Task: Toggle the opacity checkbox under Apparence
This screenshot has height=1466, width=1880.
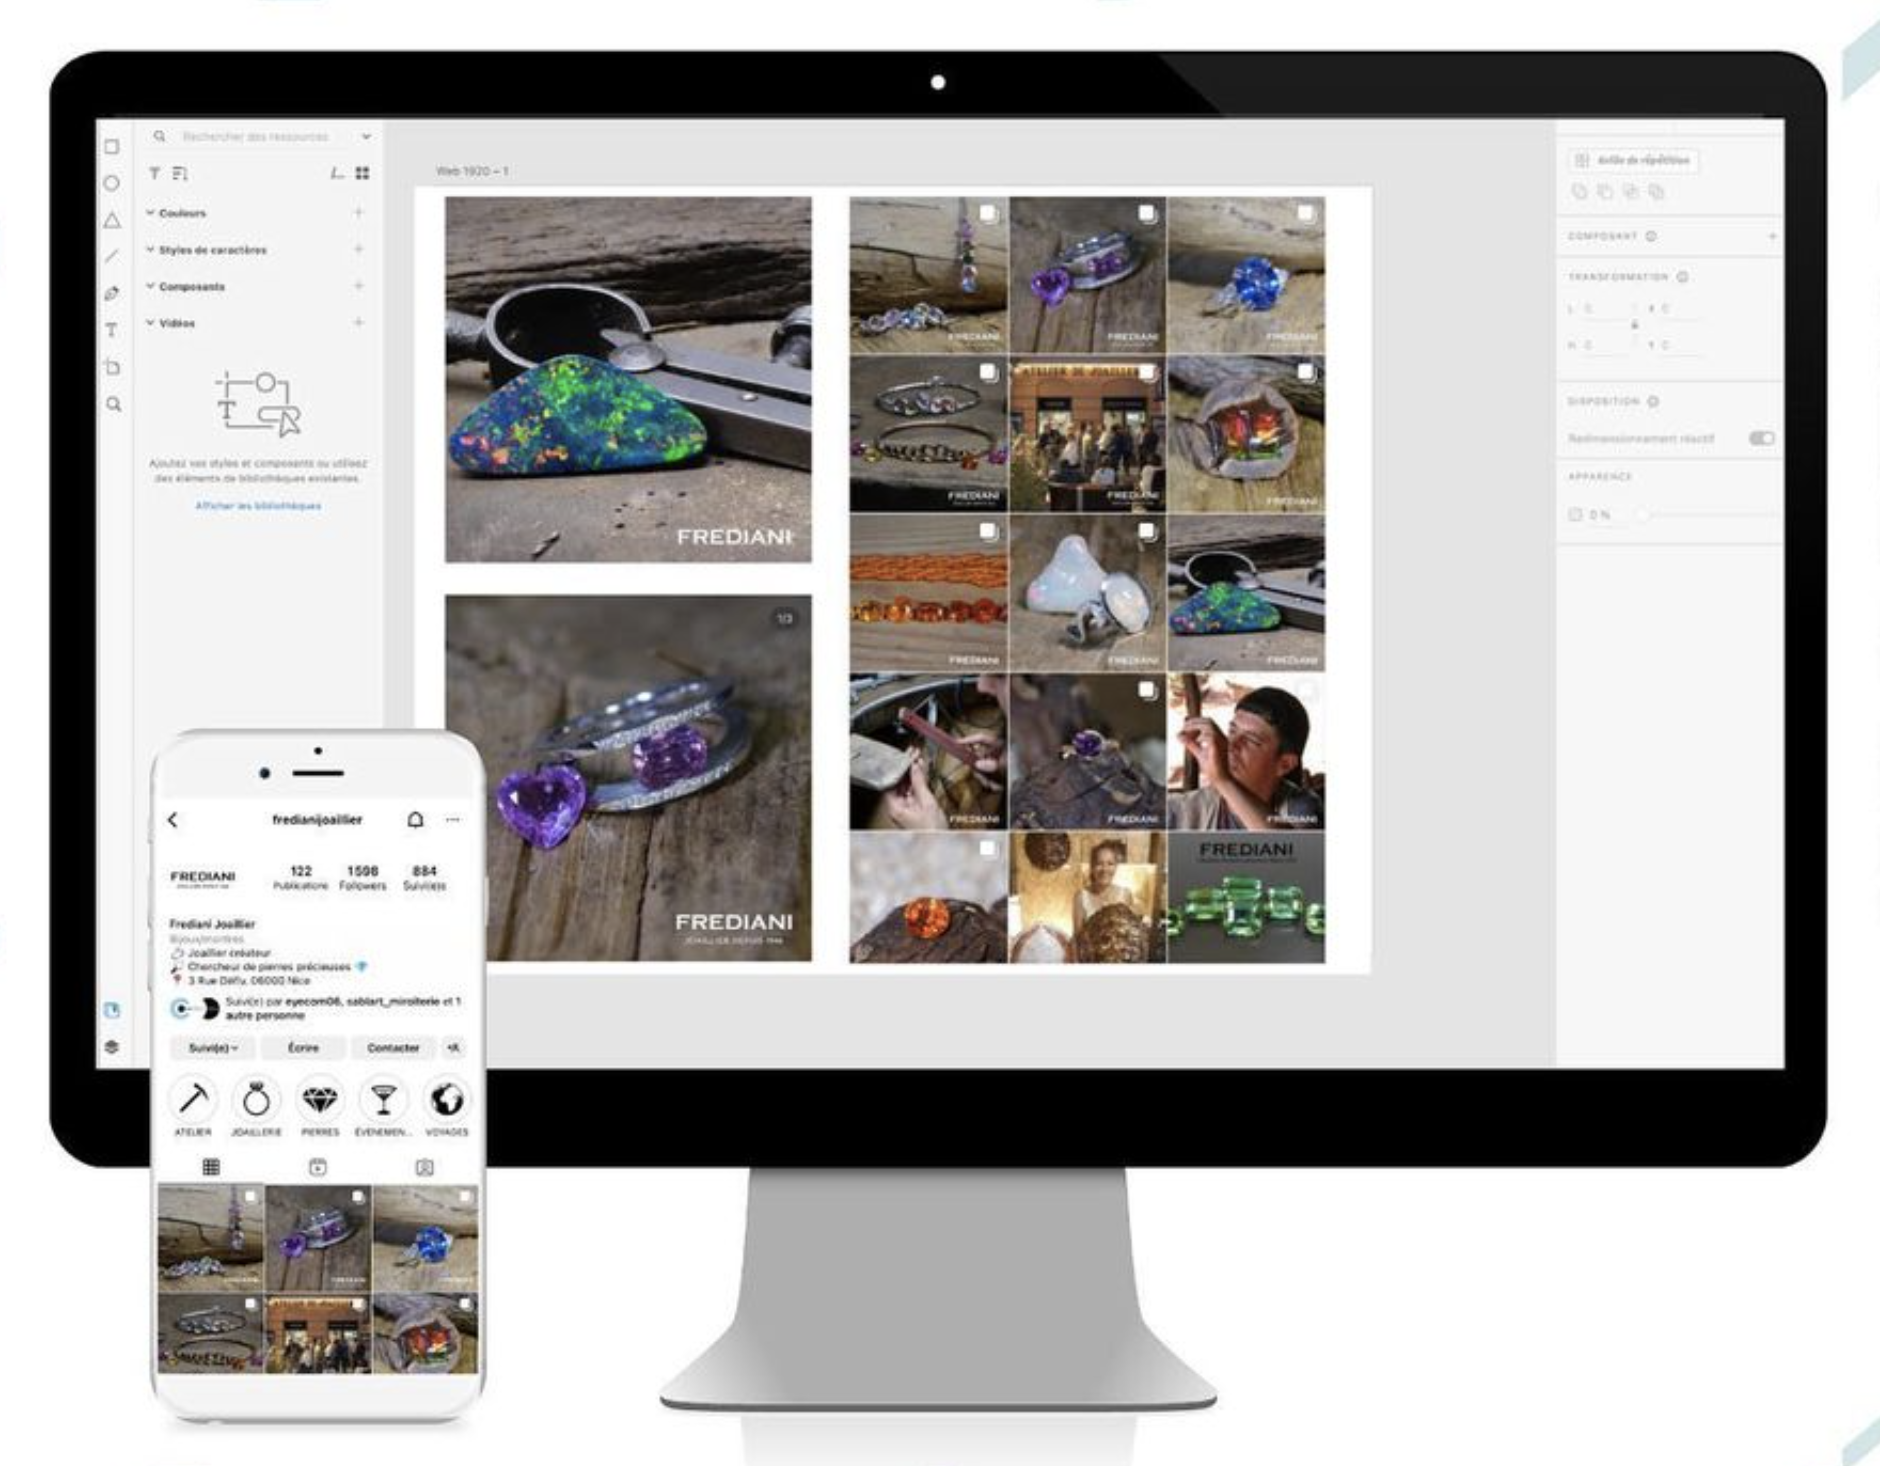Action: 1576,514
